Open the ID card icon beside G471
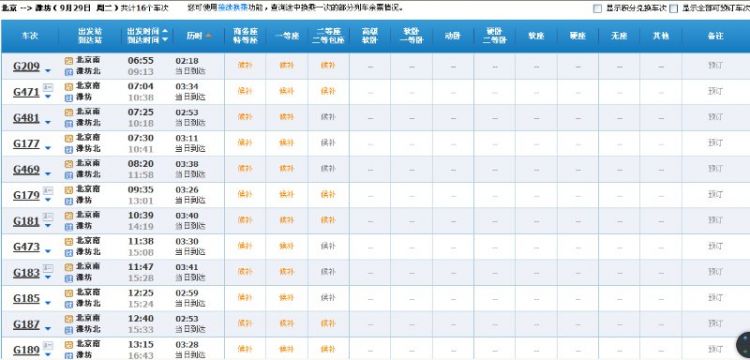 tap(48, 87)
